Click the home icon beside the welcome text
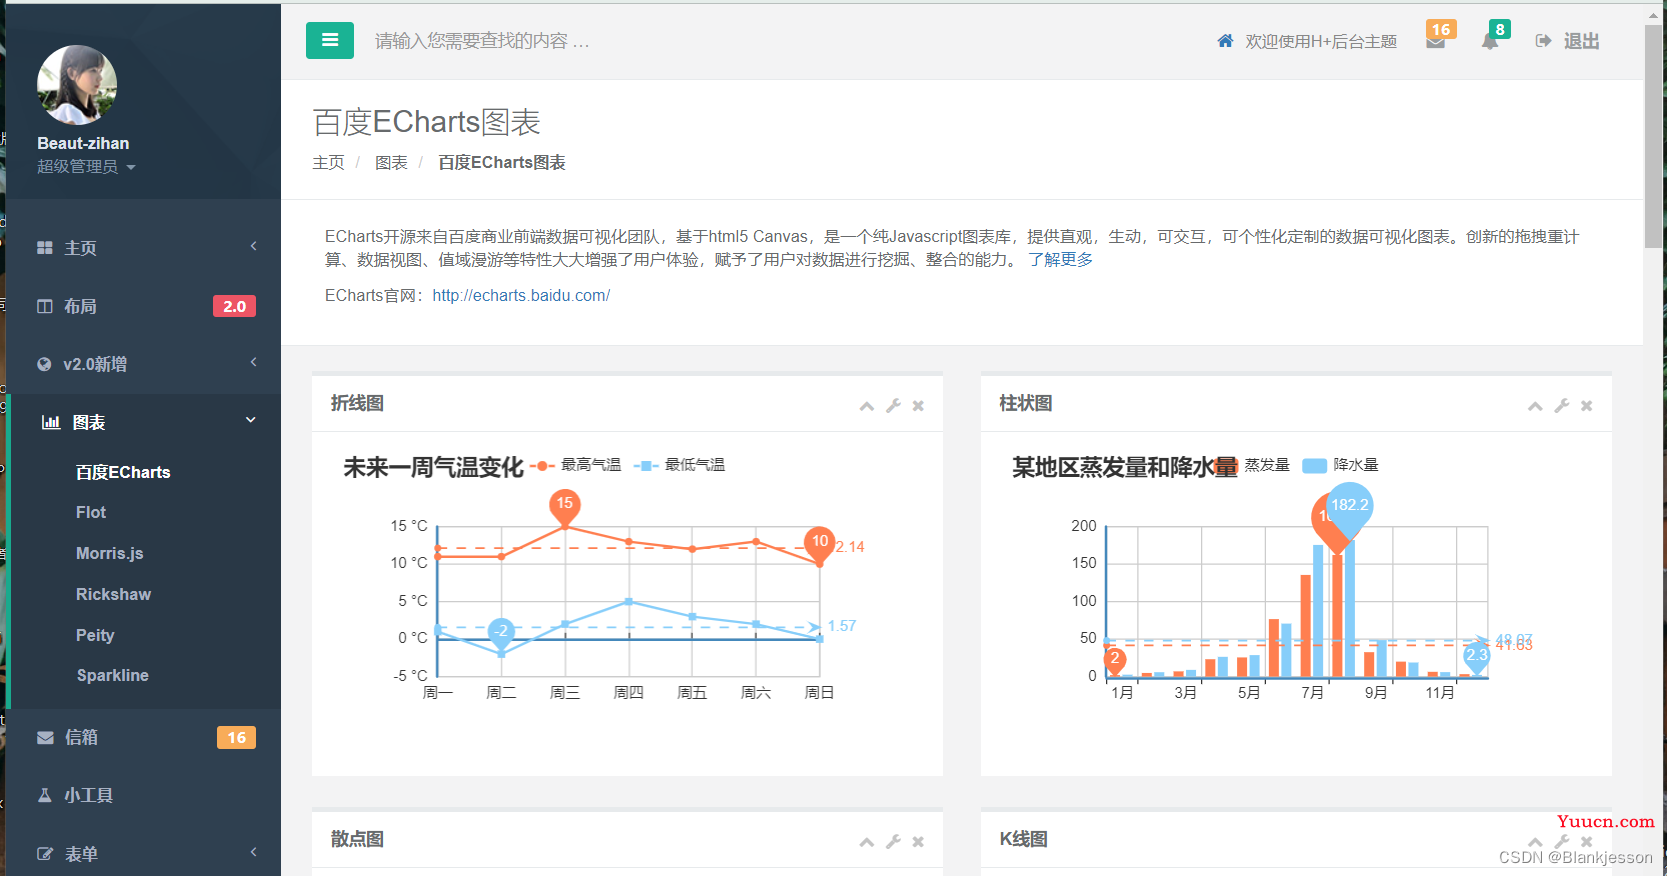The width and height of the screenshot is (1667, 876). pos(1225,41)
